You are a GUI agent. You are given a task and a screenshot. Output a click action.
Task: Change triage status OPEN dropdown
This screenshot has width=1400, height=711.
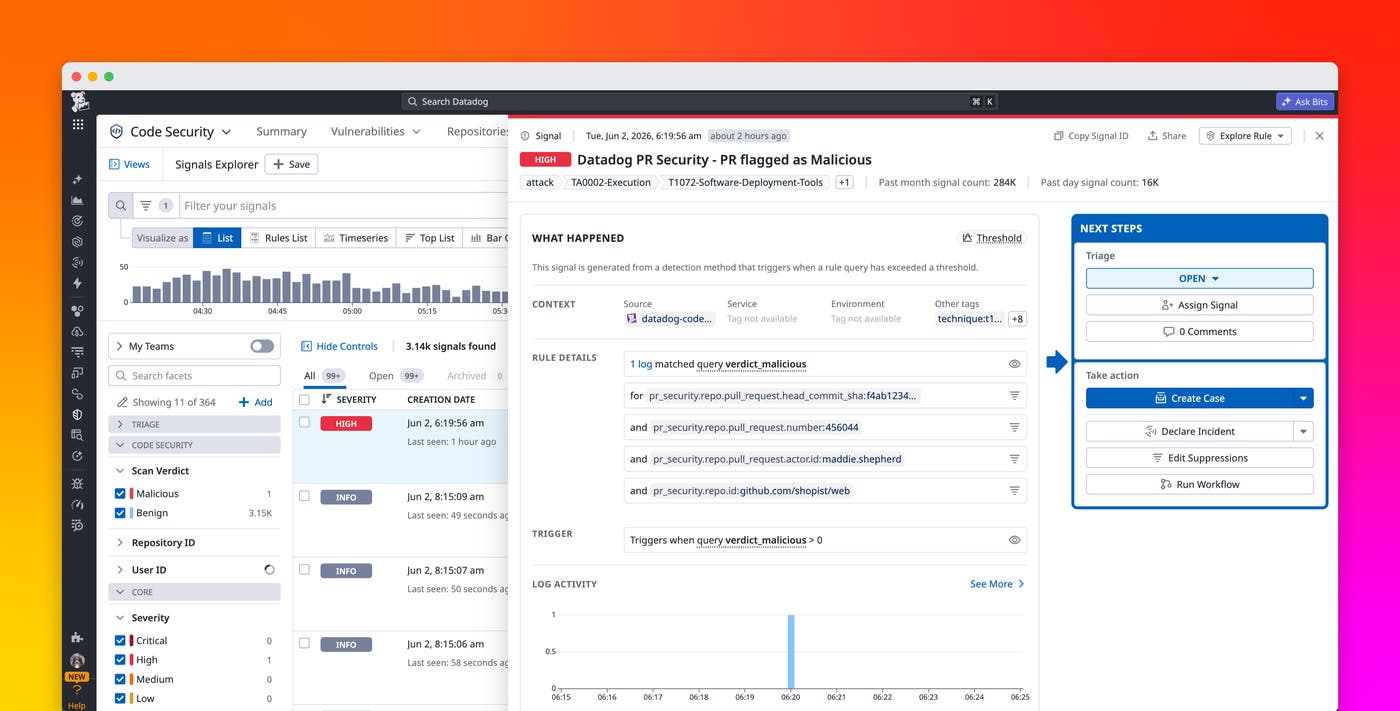(1199, 279)
